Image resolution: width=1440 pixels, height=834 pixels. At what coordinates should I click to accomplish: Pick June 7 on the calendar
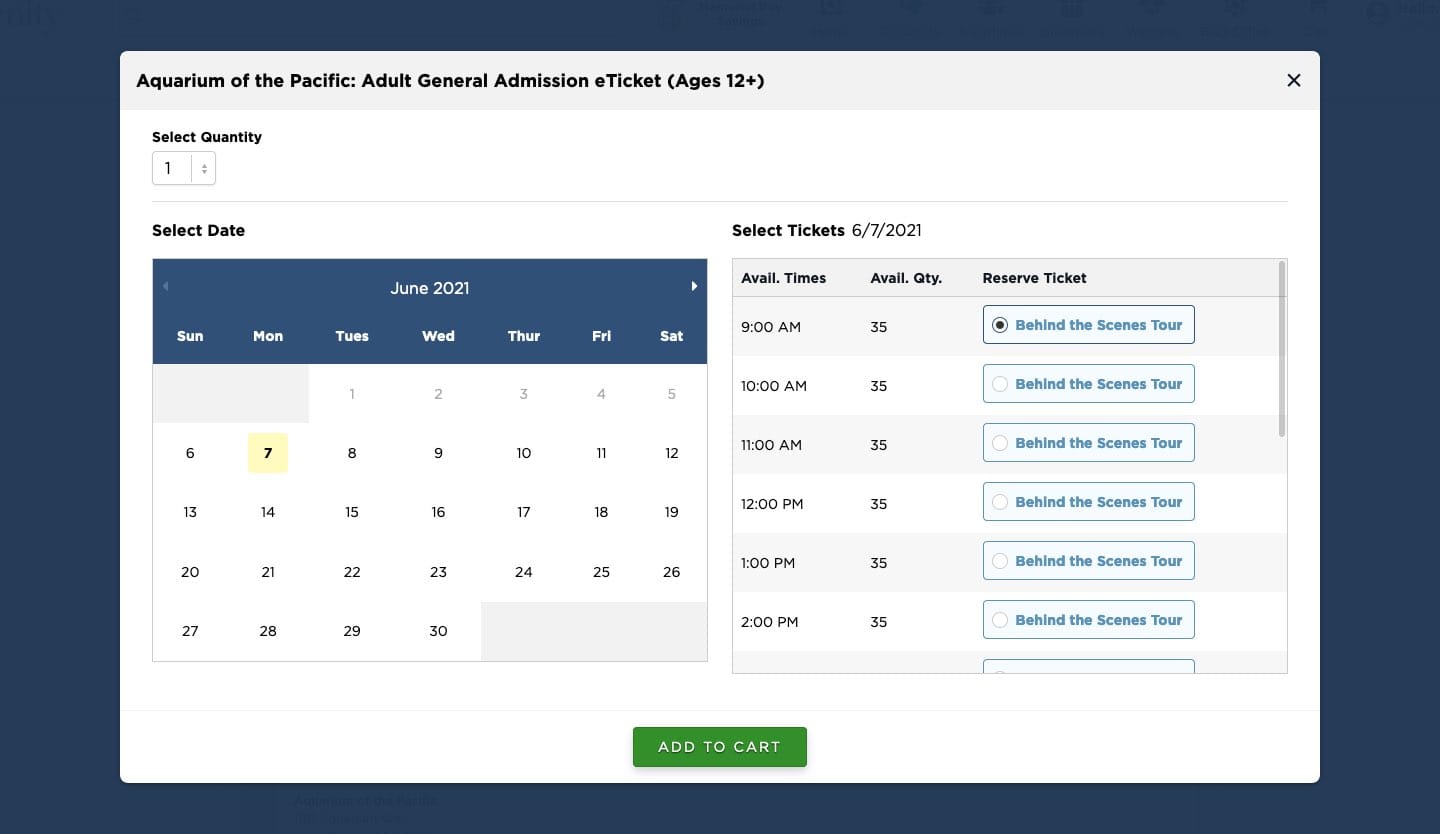(x=268, y=453)
